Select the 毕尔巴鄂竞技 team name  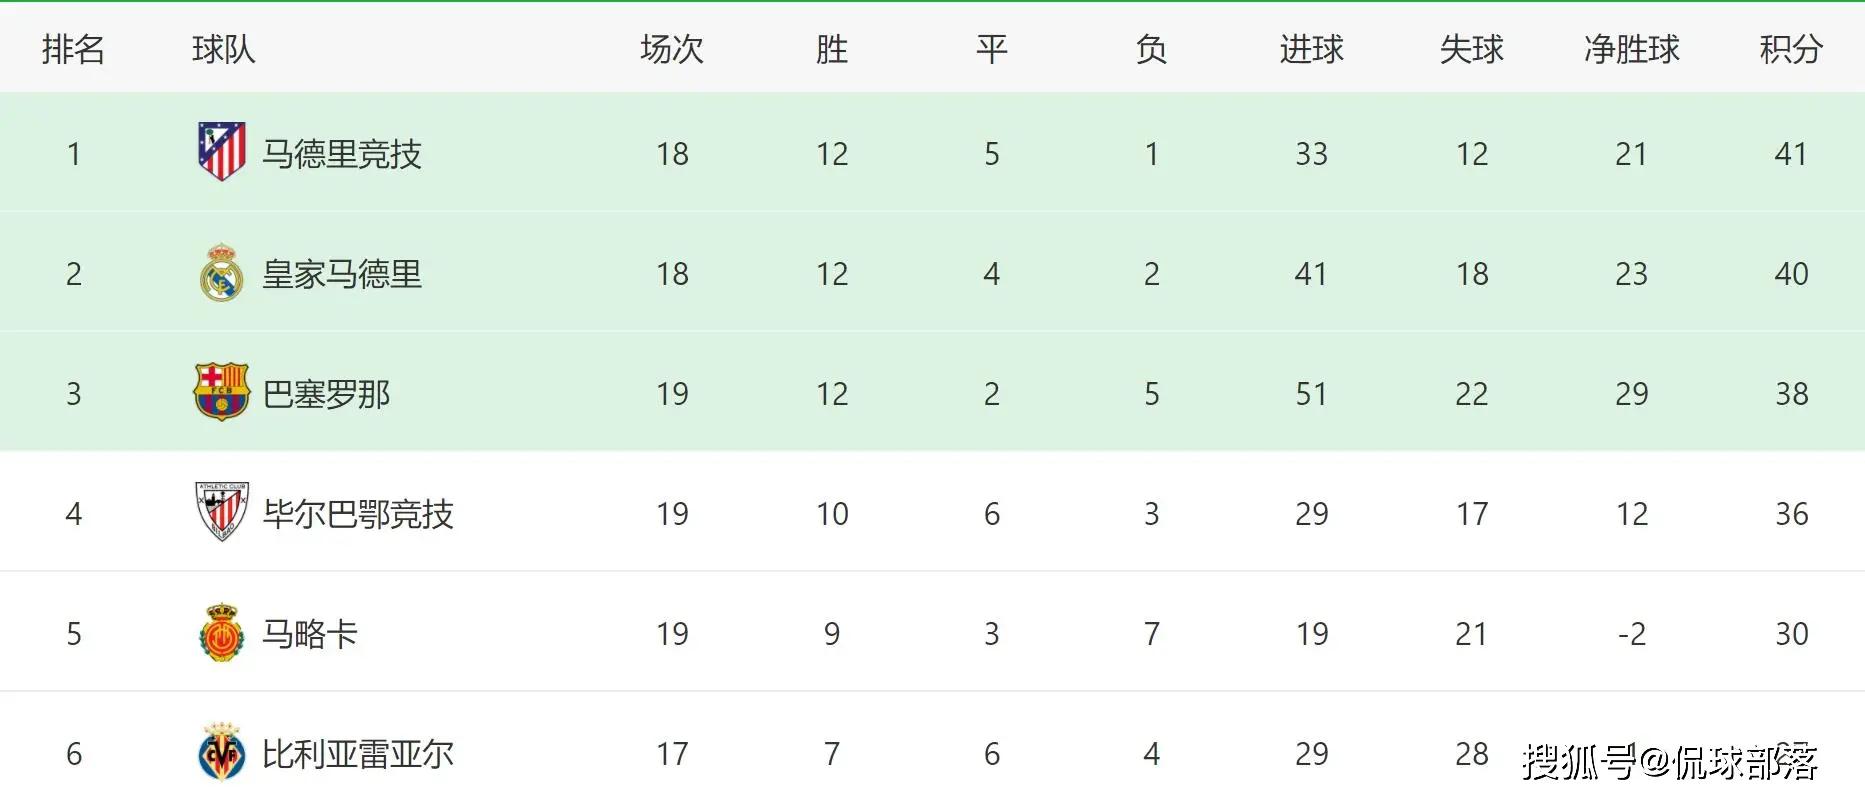point(358,514)
